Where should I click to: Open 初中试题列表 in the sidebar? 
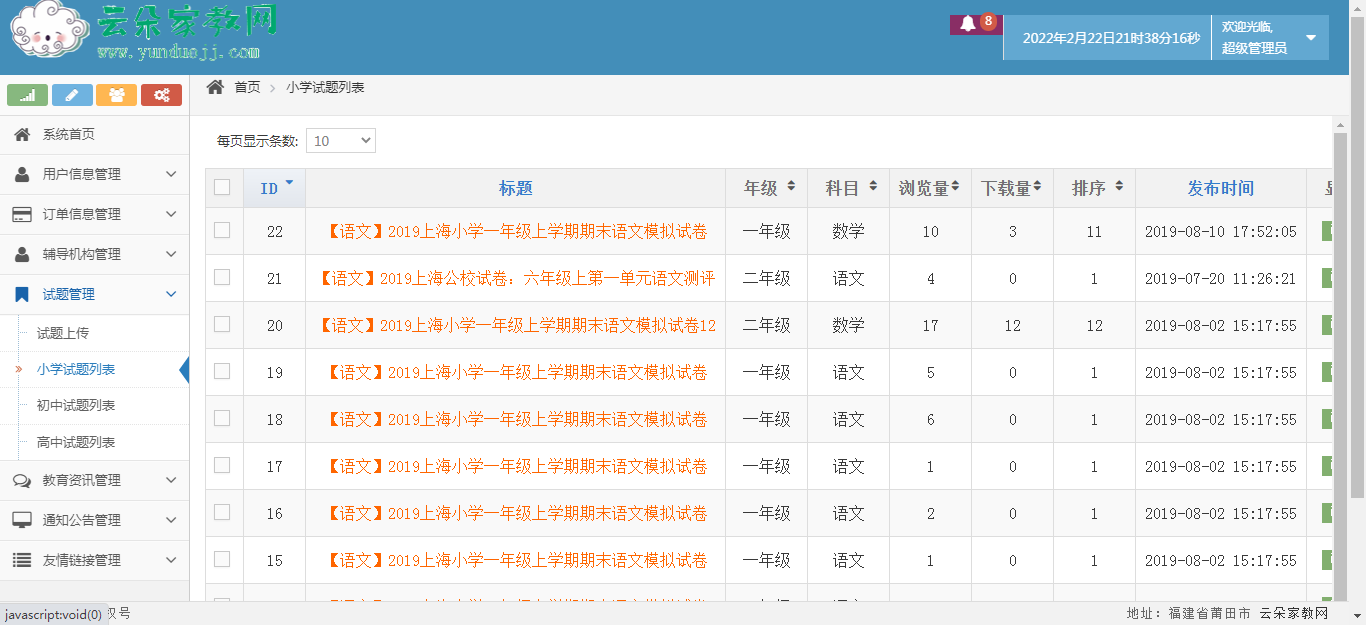click(76, 405)
